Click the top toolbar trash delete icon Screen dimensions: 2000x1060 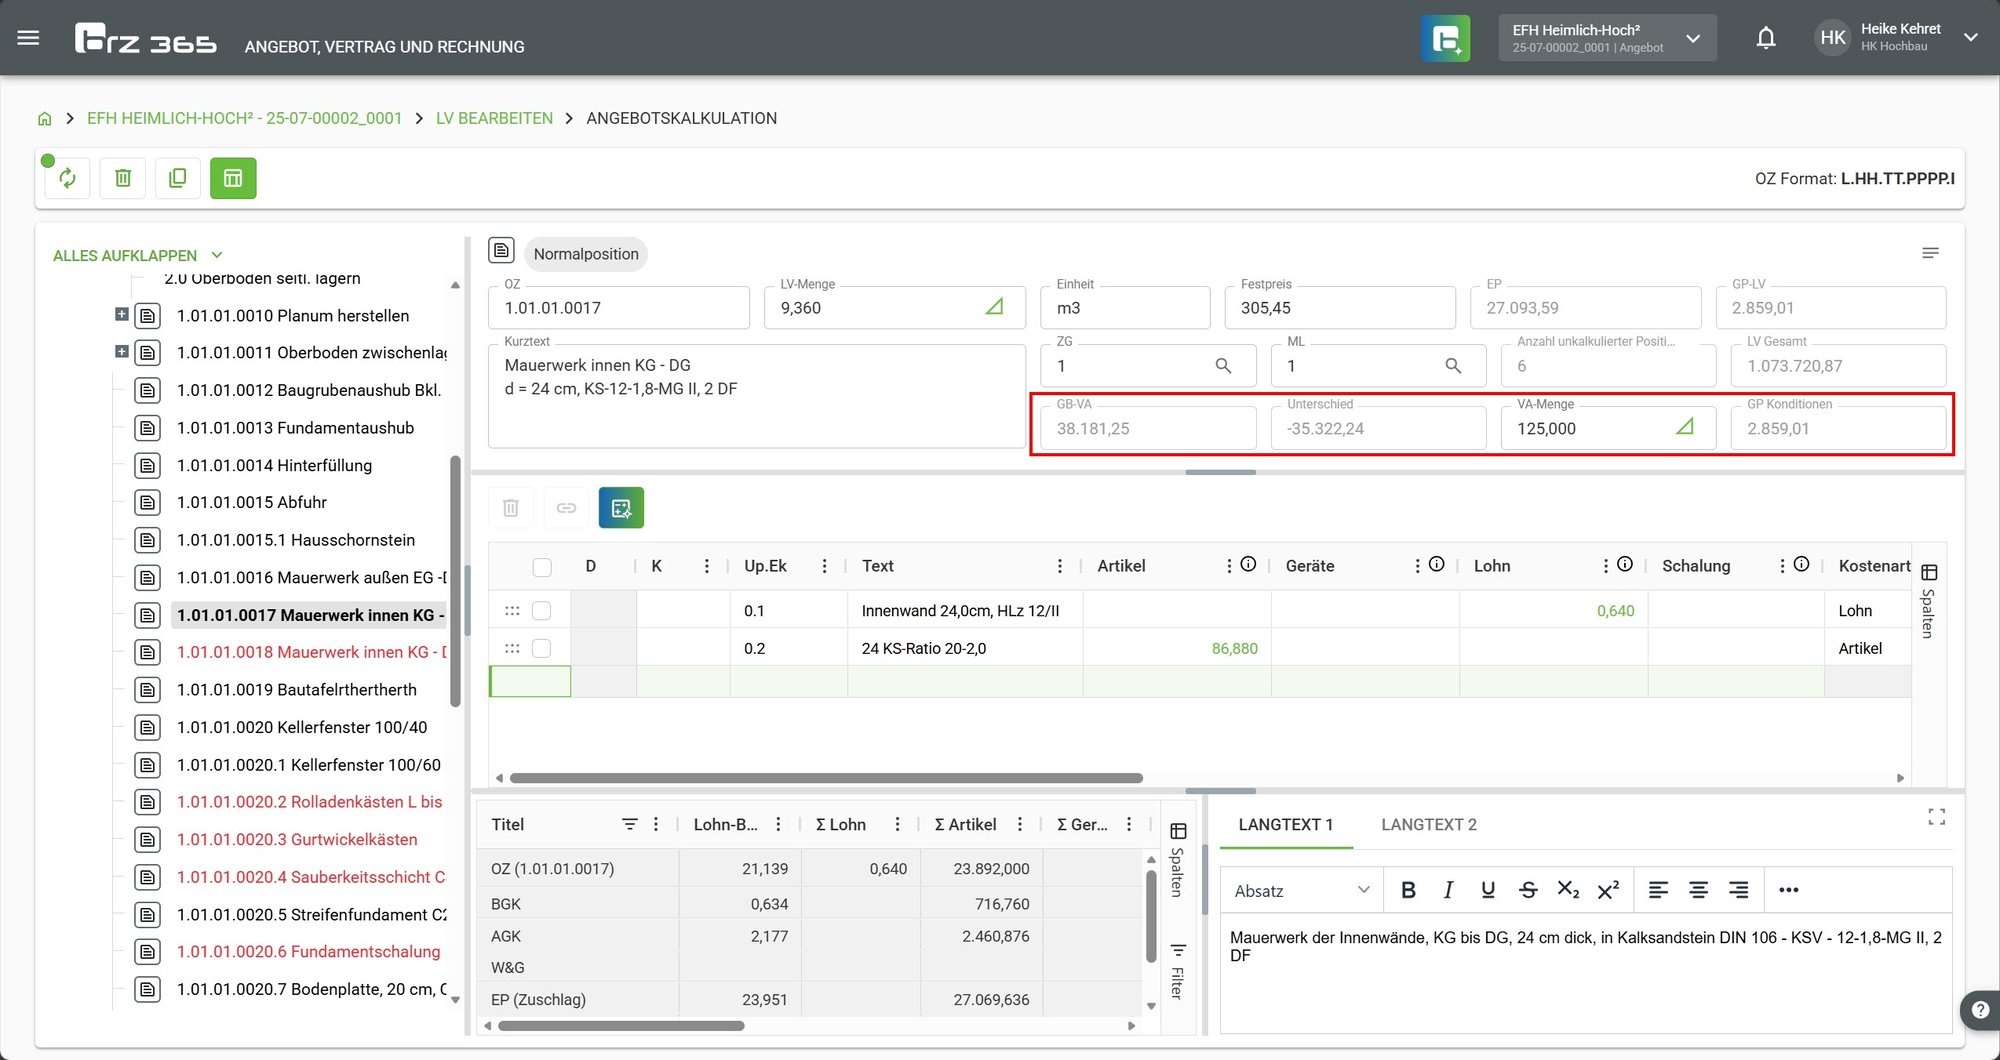(123, 178)
